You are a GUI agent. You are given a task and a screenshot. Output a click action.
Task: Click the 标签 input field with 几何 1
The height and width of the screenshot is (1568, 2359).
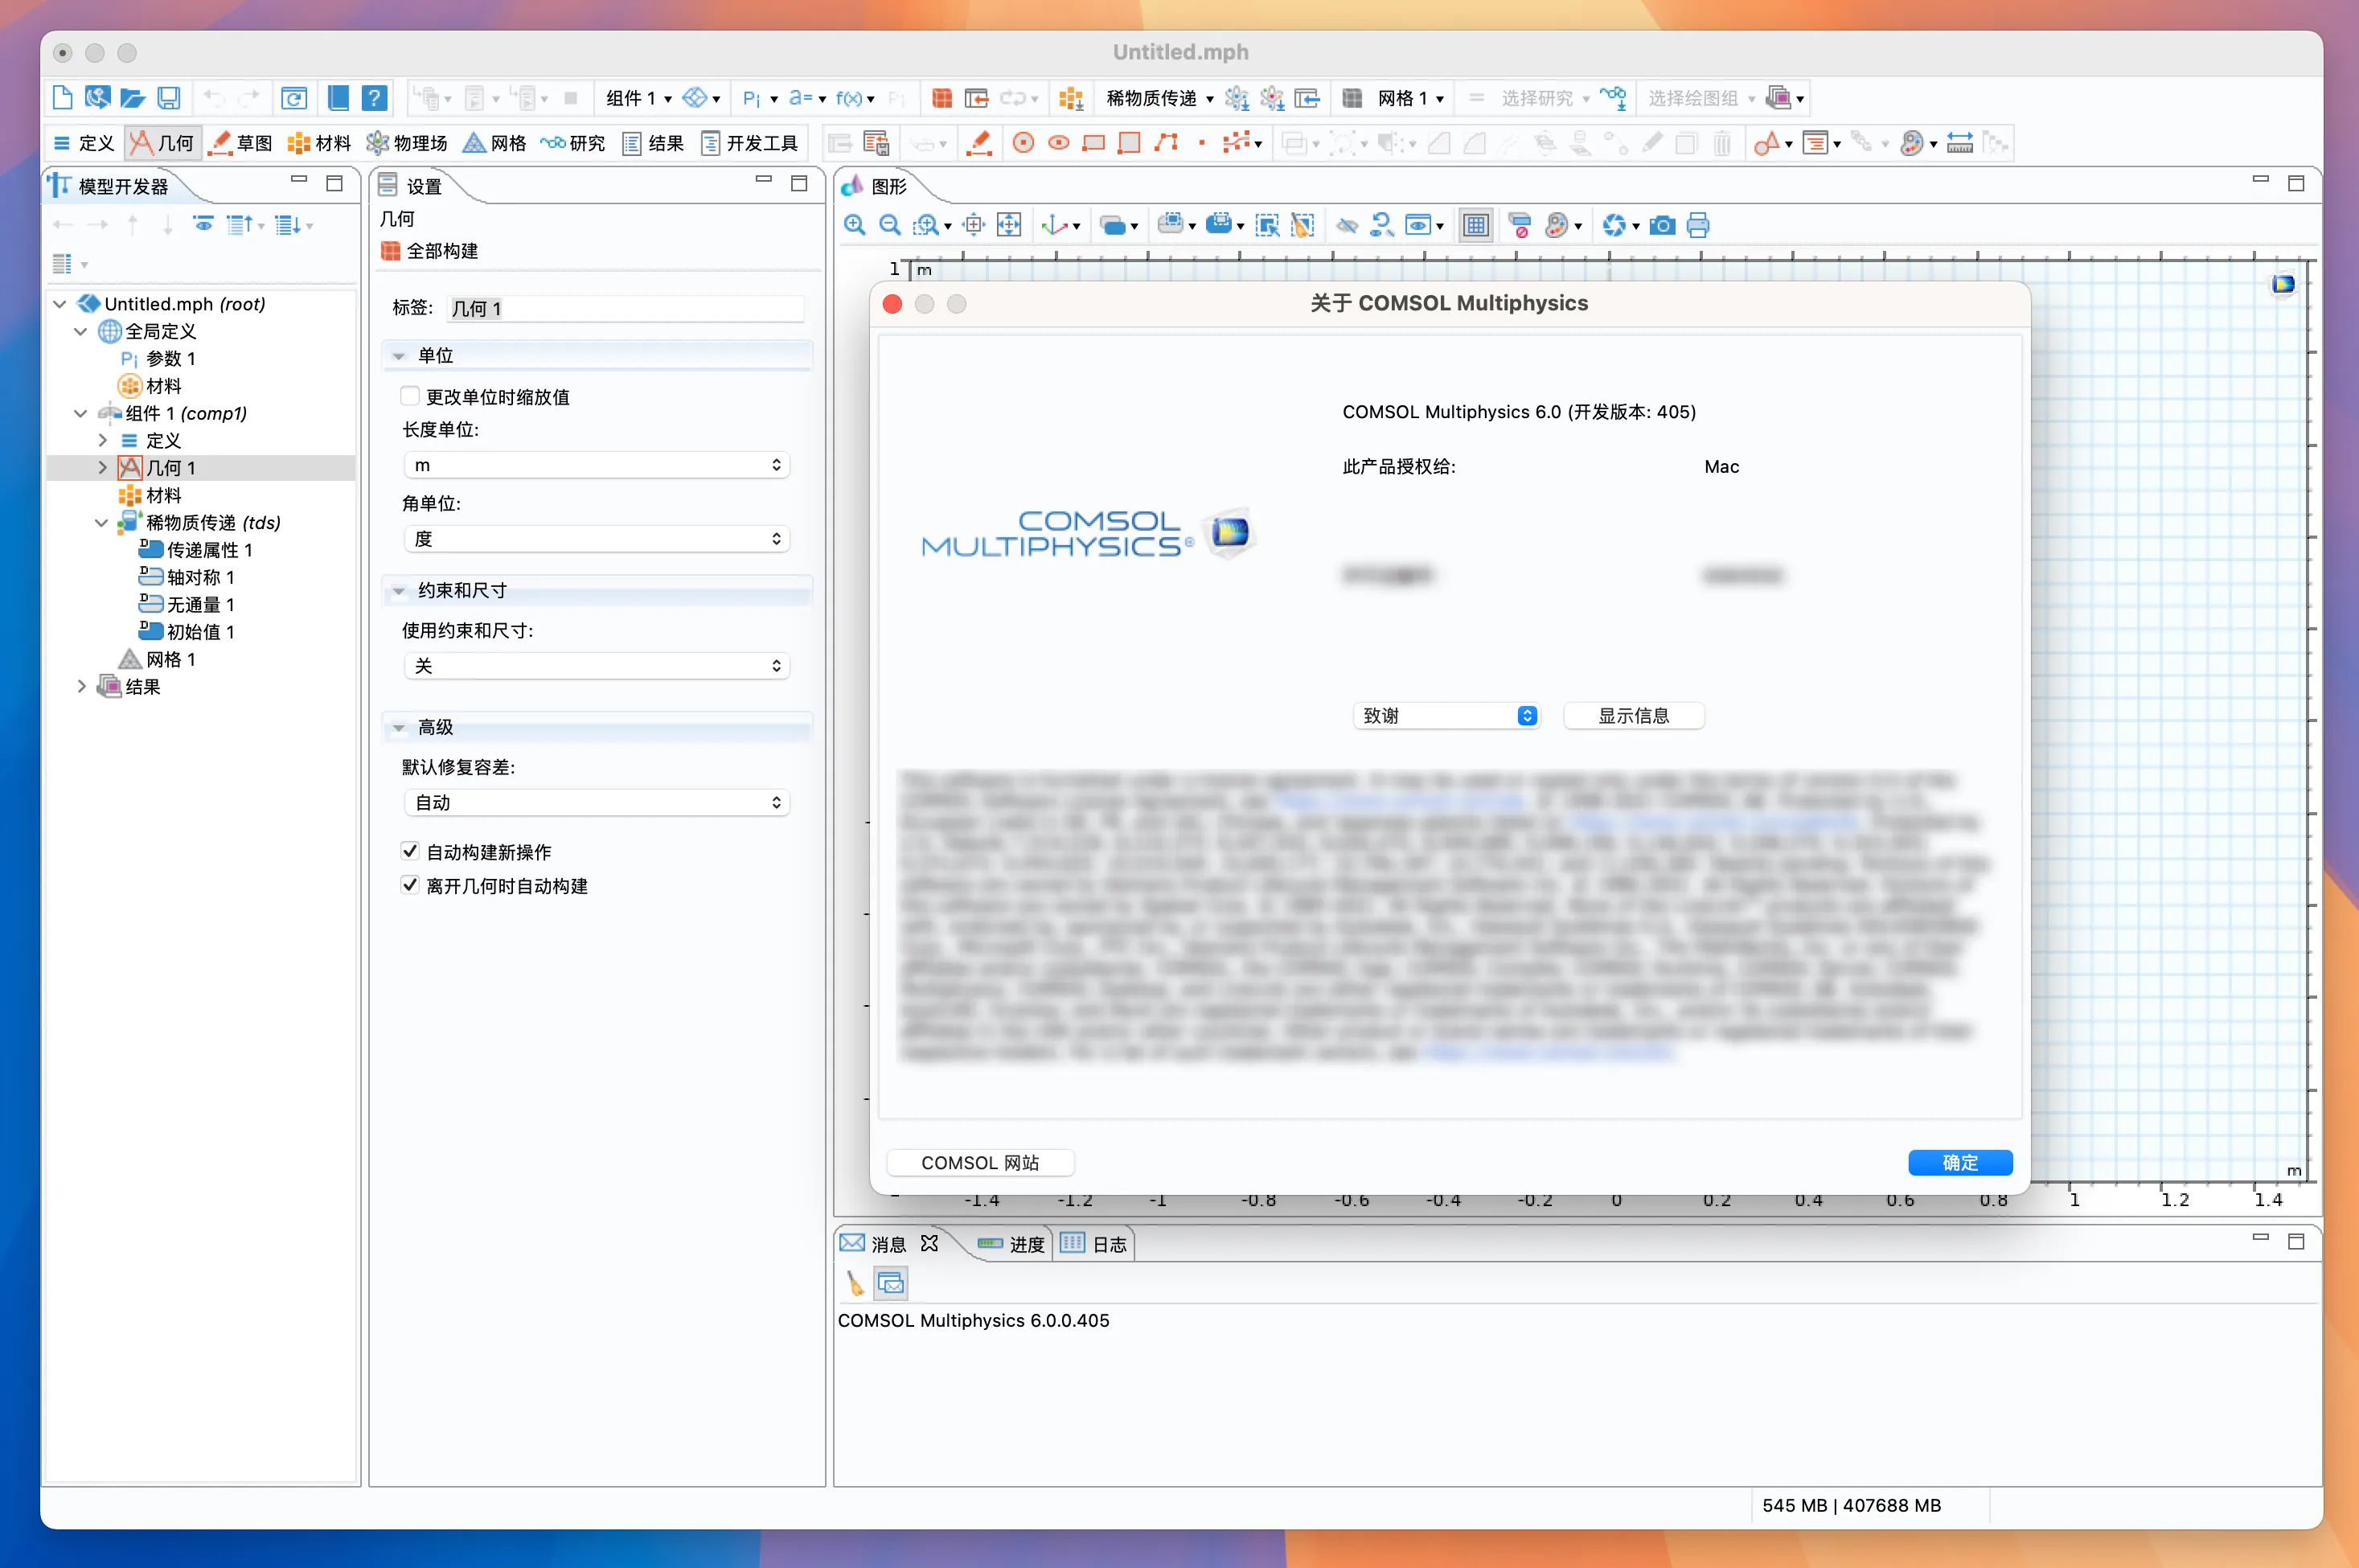click(625, 308)
